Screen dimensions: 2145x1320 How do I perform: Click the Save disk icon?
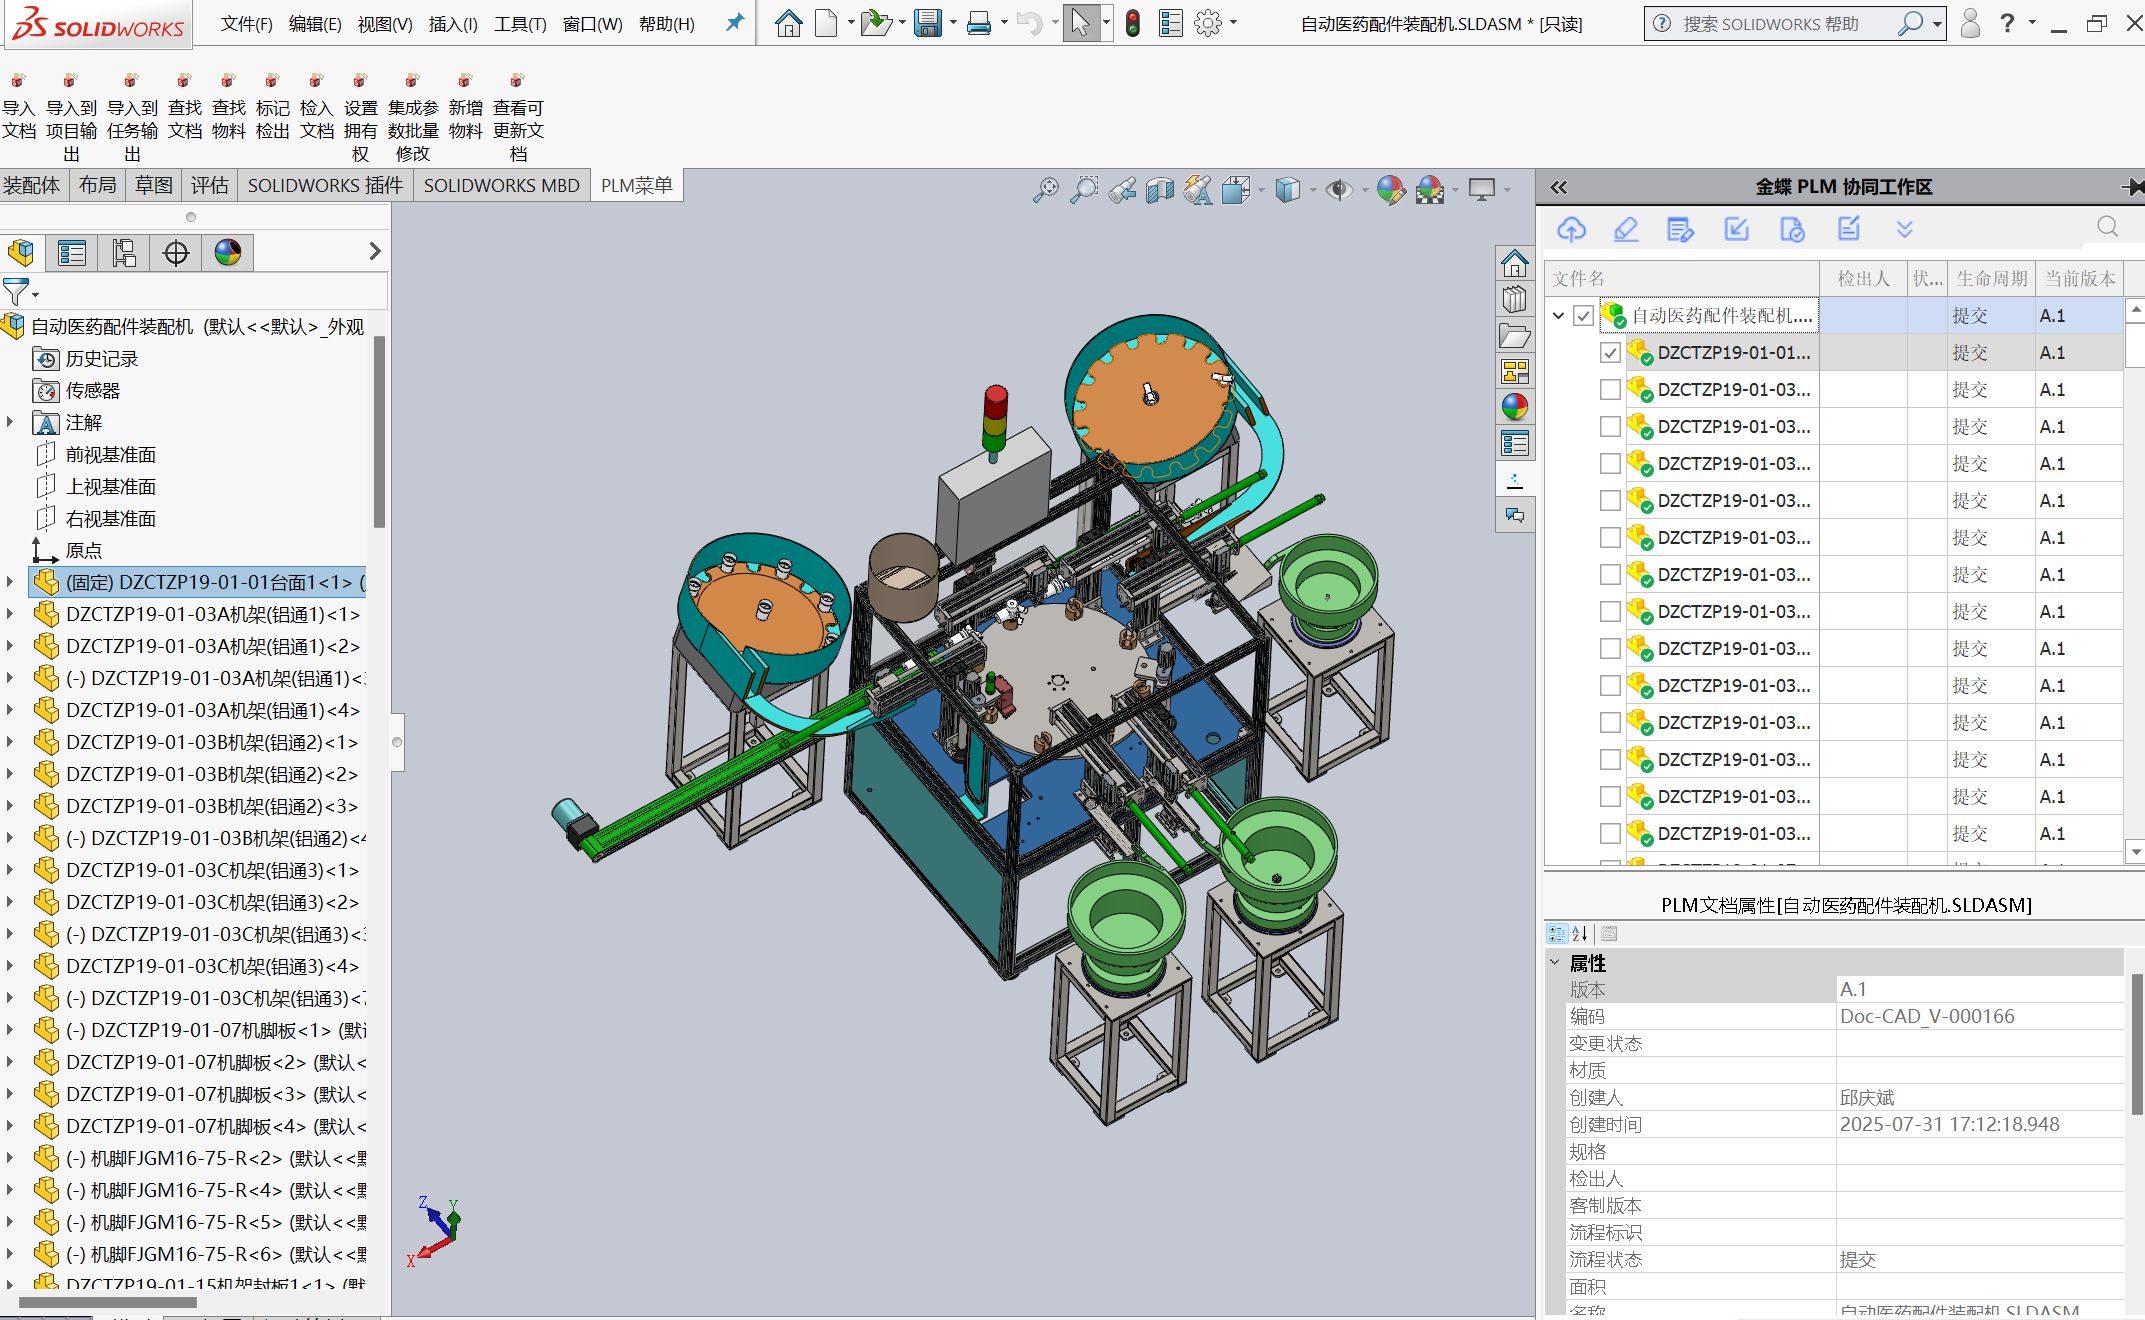tap(927, 23)
